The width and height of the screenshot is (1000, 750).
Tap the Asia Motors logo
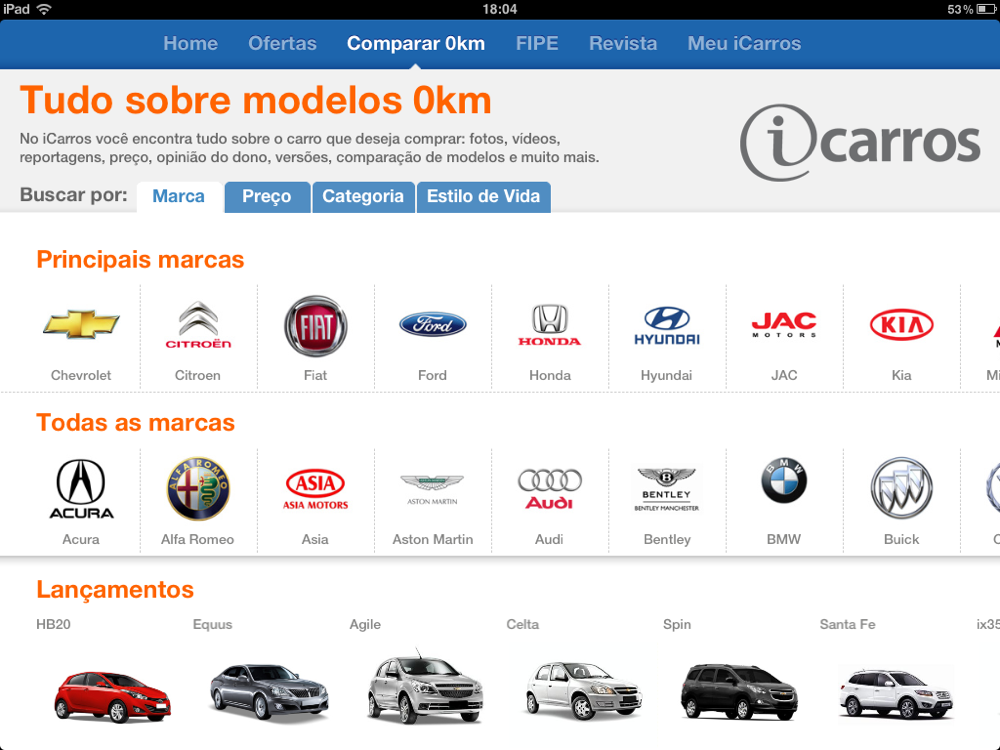pos(316,489)
